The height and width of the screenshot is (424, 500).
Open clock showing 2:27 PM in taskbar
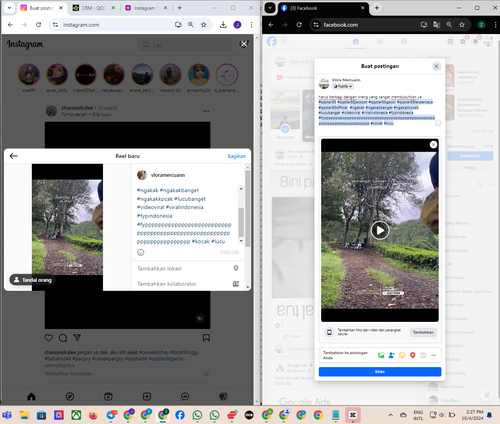click(x=474, y=415)
